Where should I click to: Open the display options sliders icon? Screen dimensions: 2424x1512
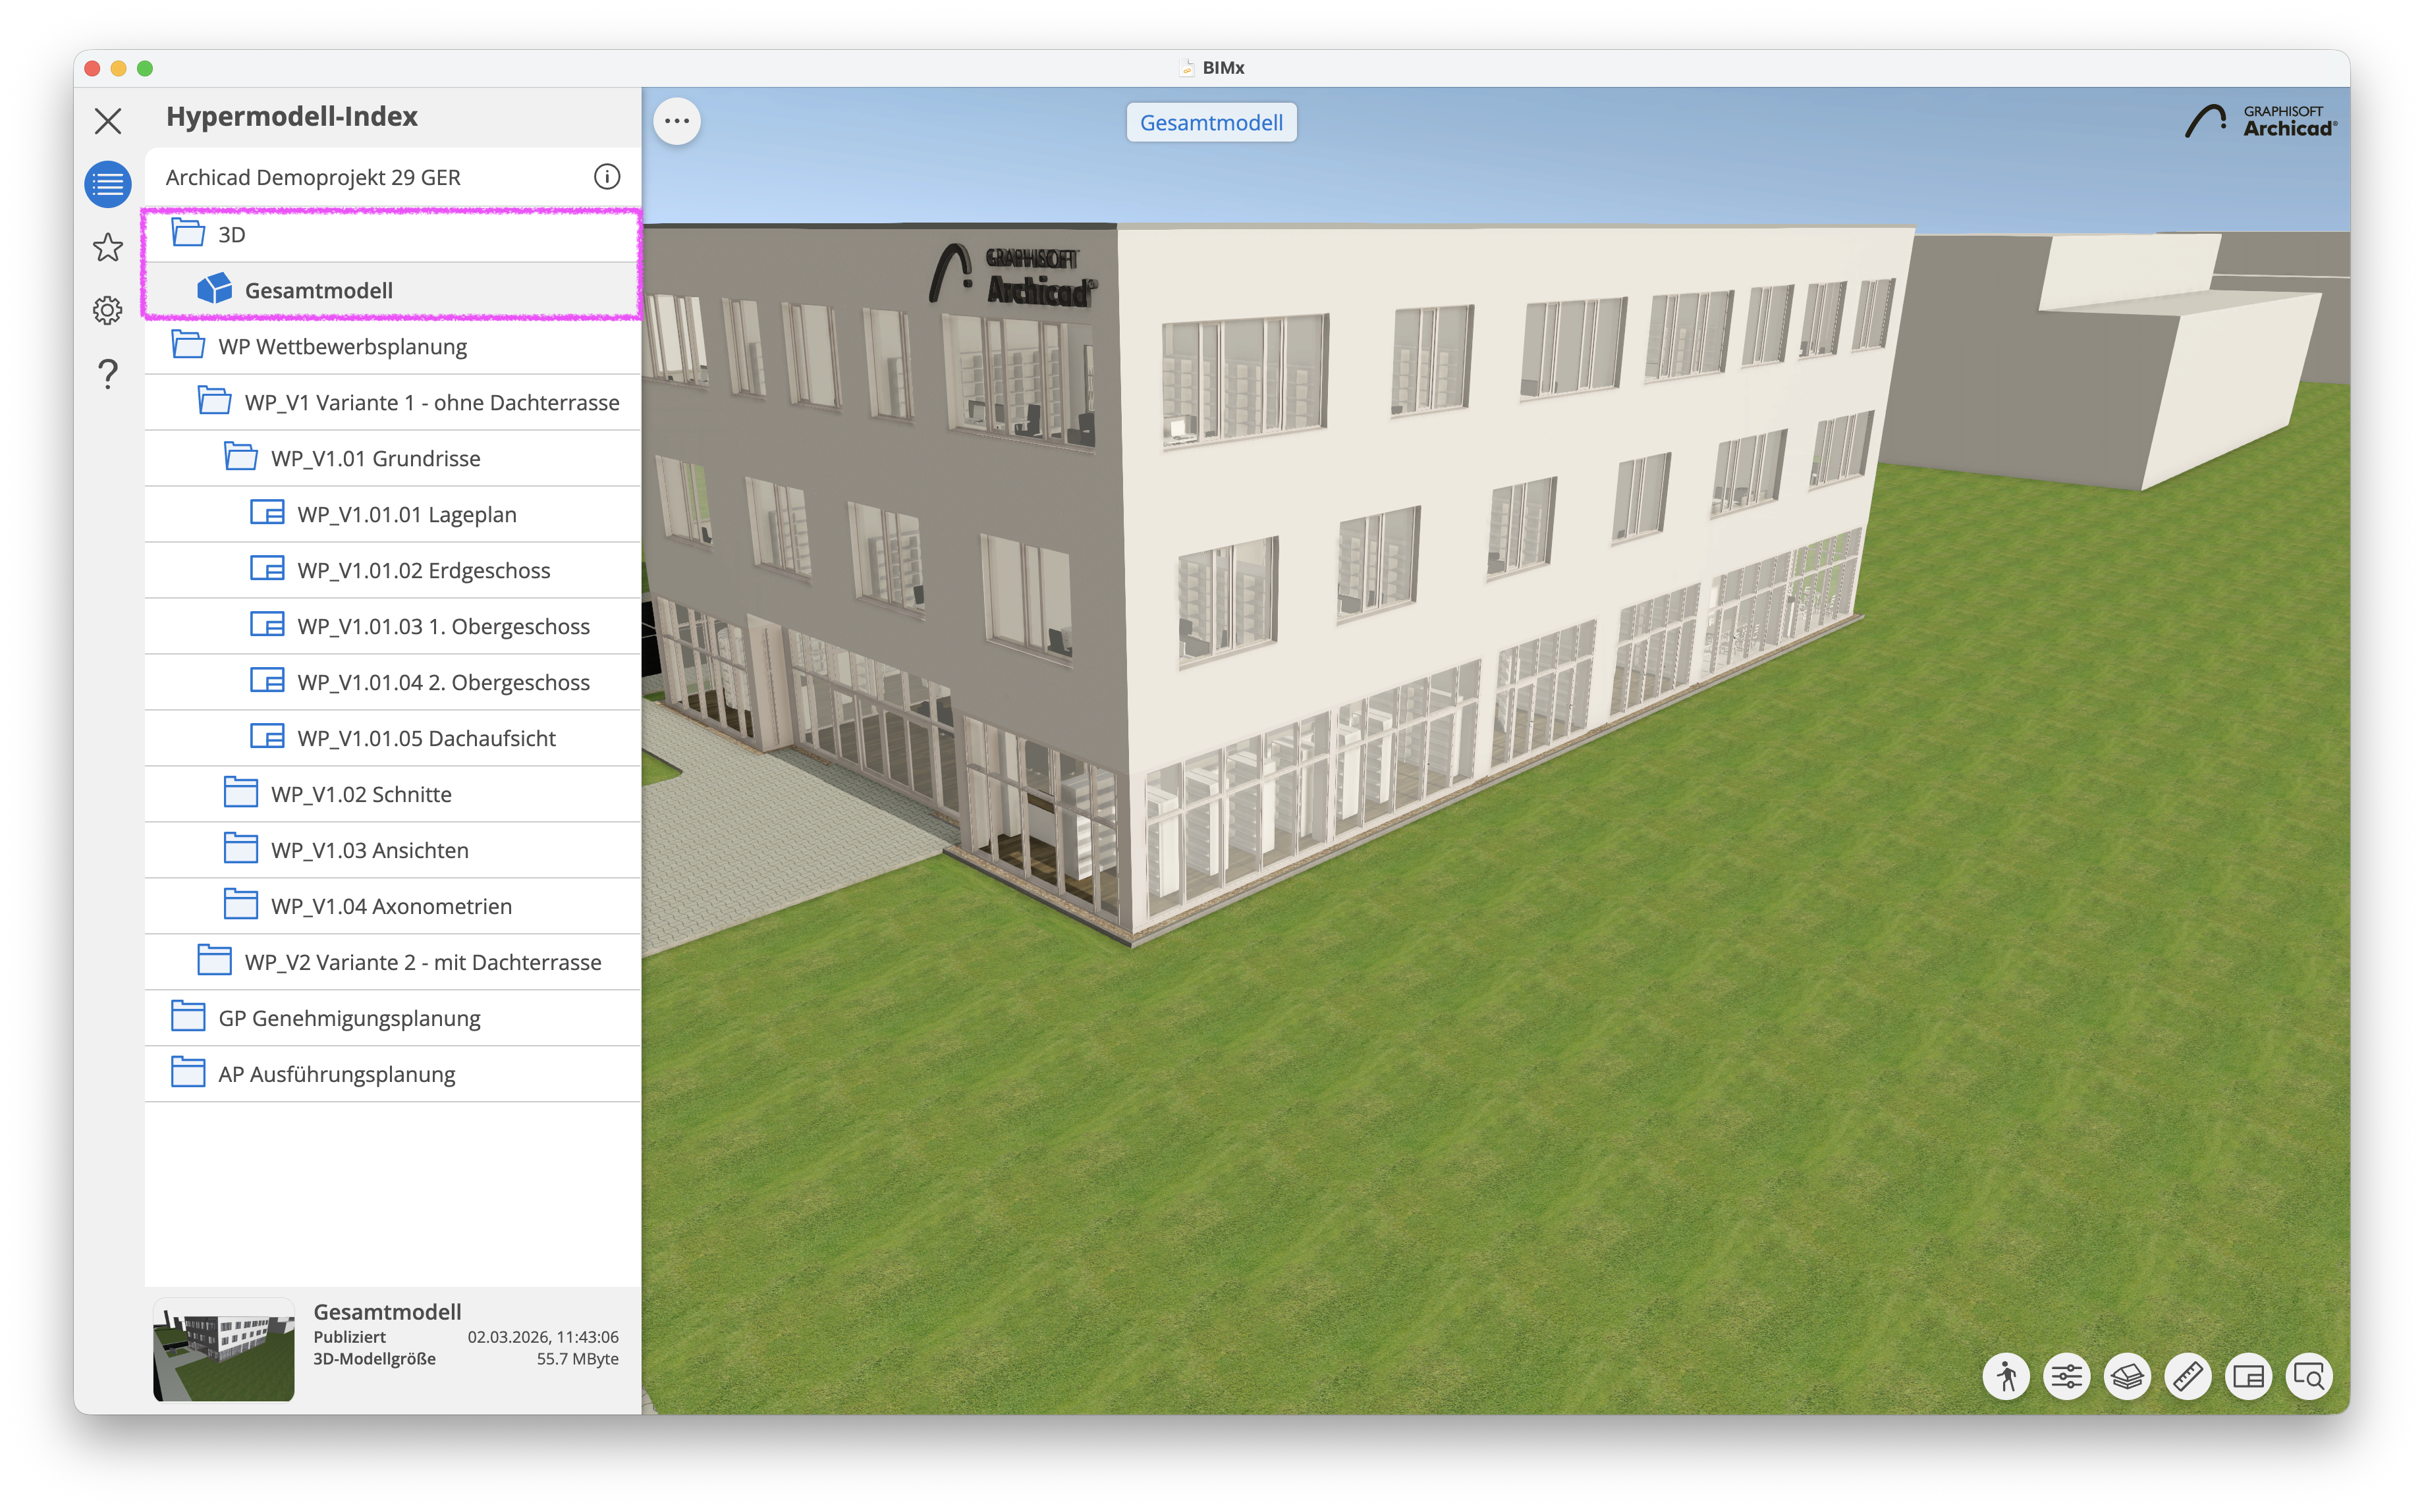click(2067, 1377)
